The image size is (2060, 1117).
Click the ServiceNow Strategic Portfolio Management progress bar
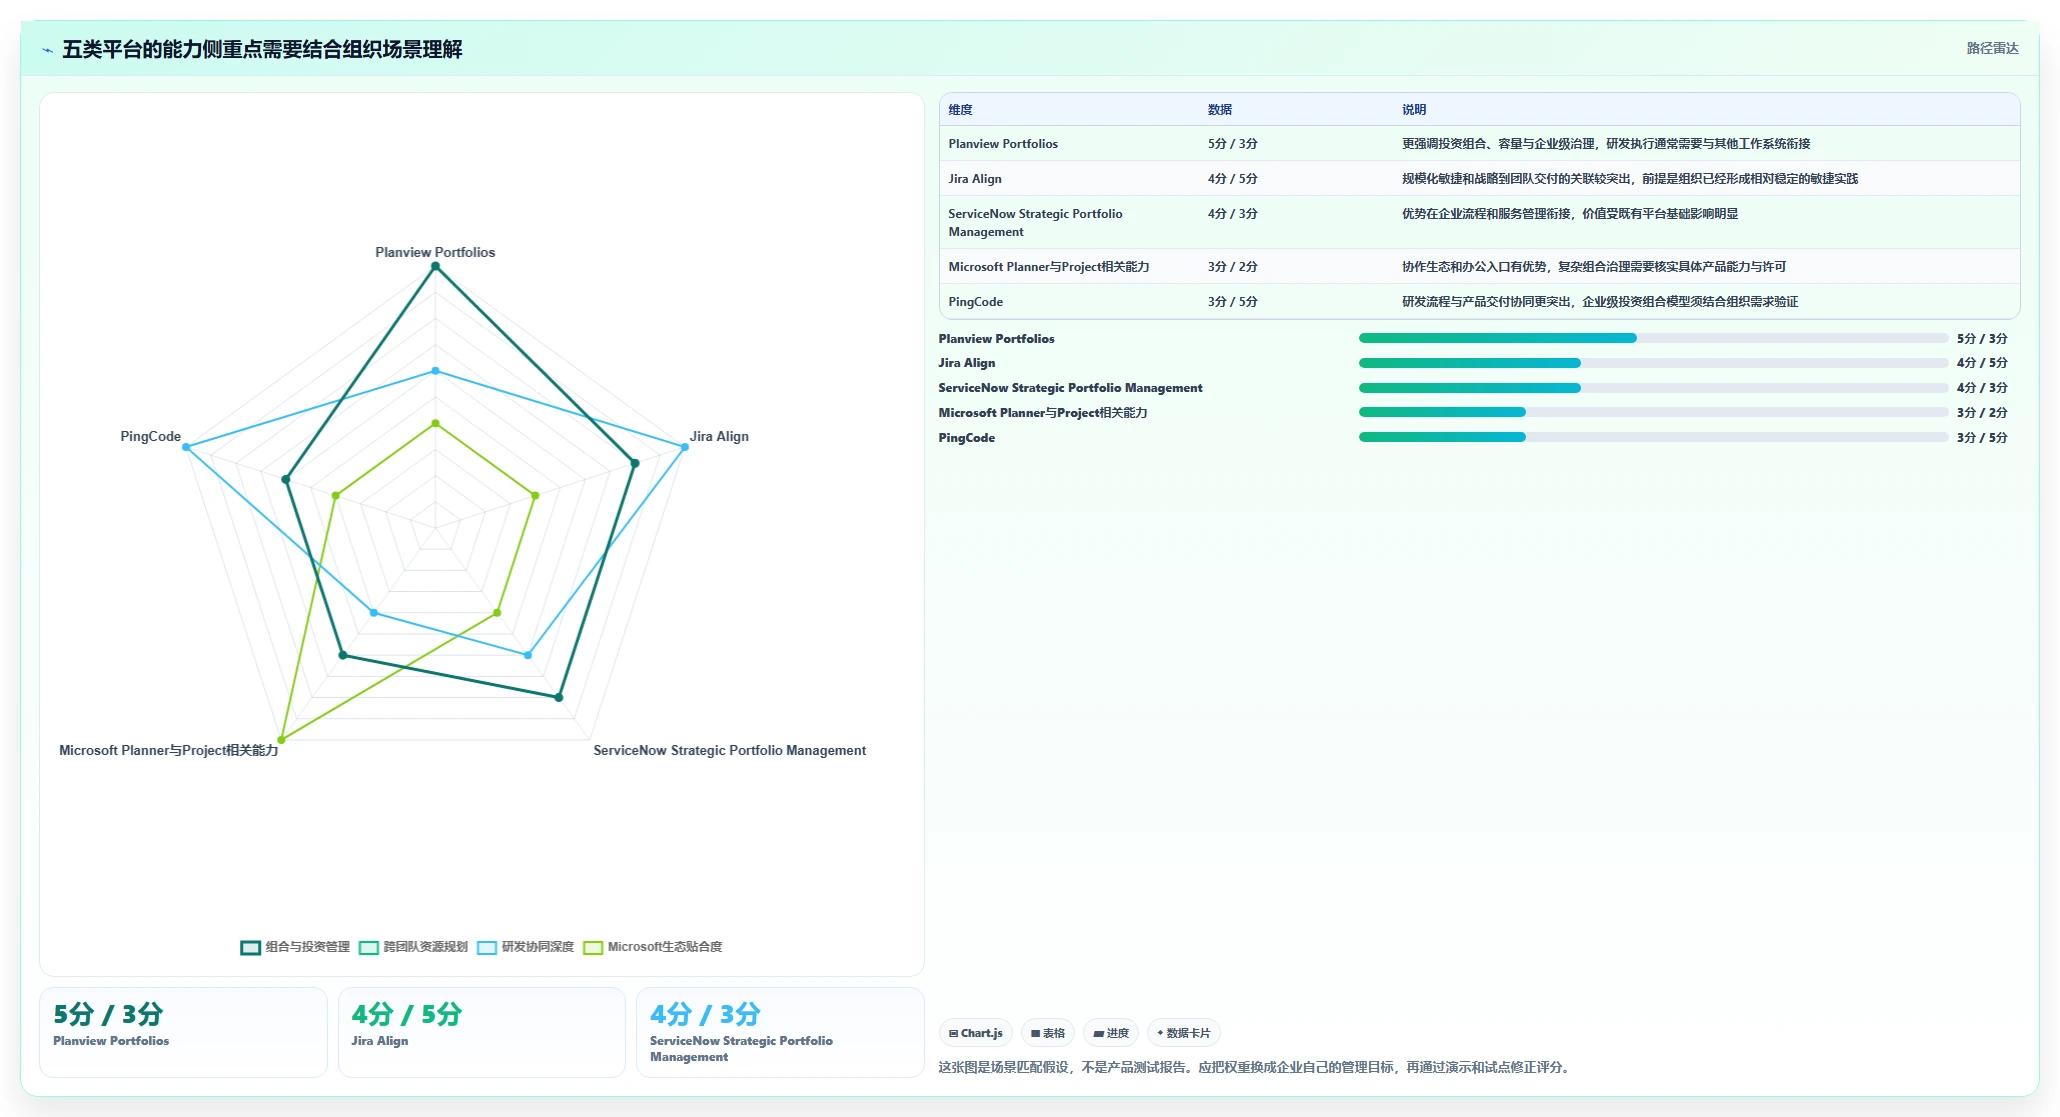(x=1653, y=388)
